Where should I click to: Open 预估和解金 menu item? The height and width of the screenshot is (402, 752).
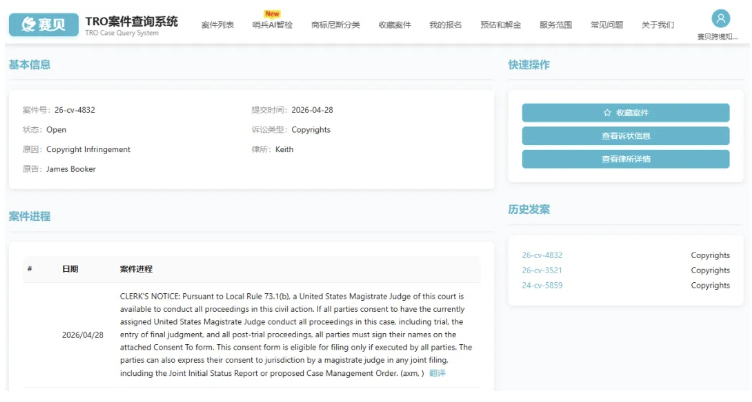(499, 25)
